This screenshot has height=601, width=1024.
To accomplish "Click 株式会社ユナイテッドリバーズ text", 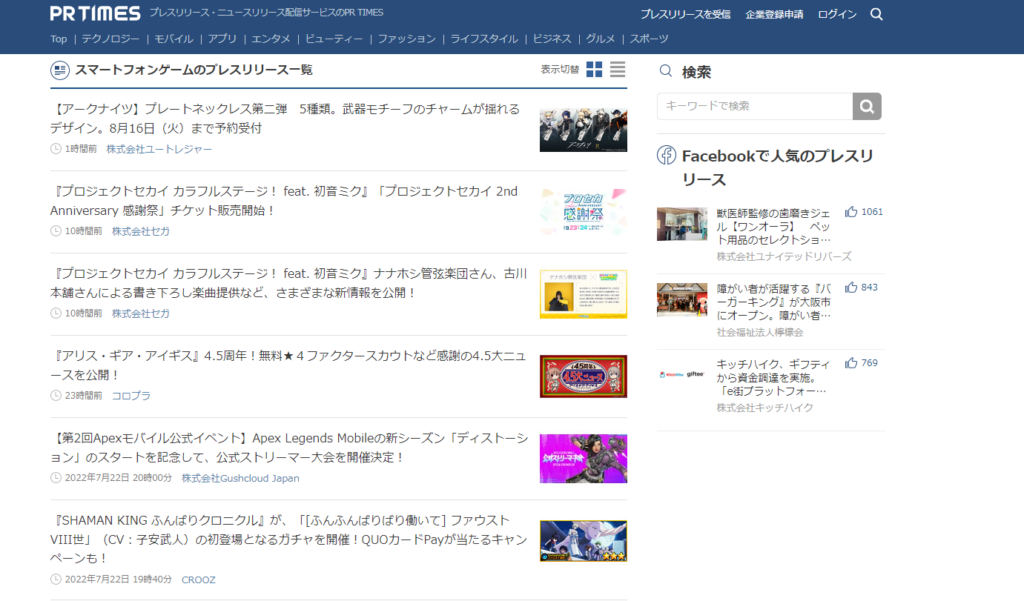I will point(784,256).
